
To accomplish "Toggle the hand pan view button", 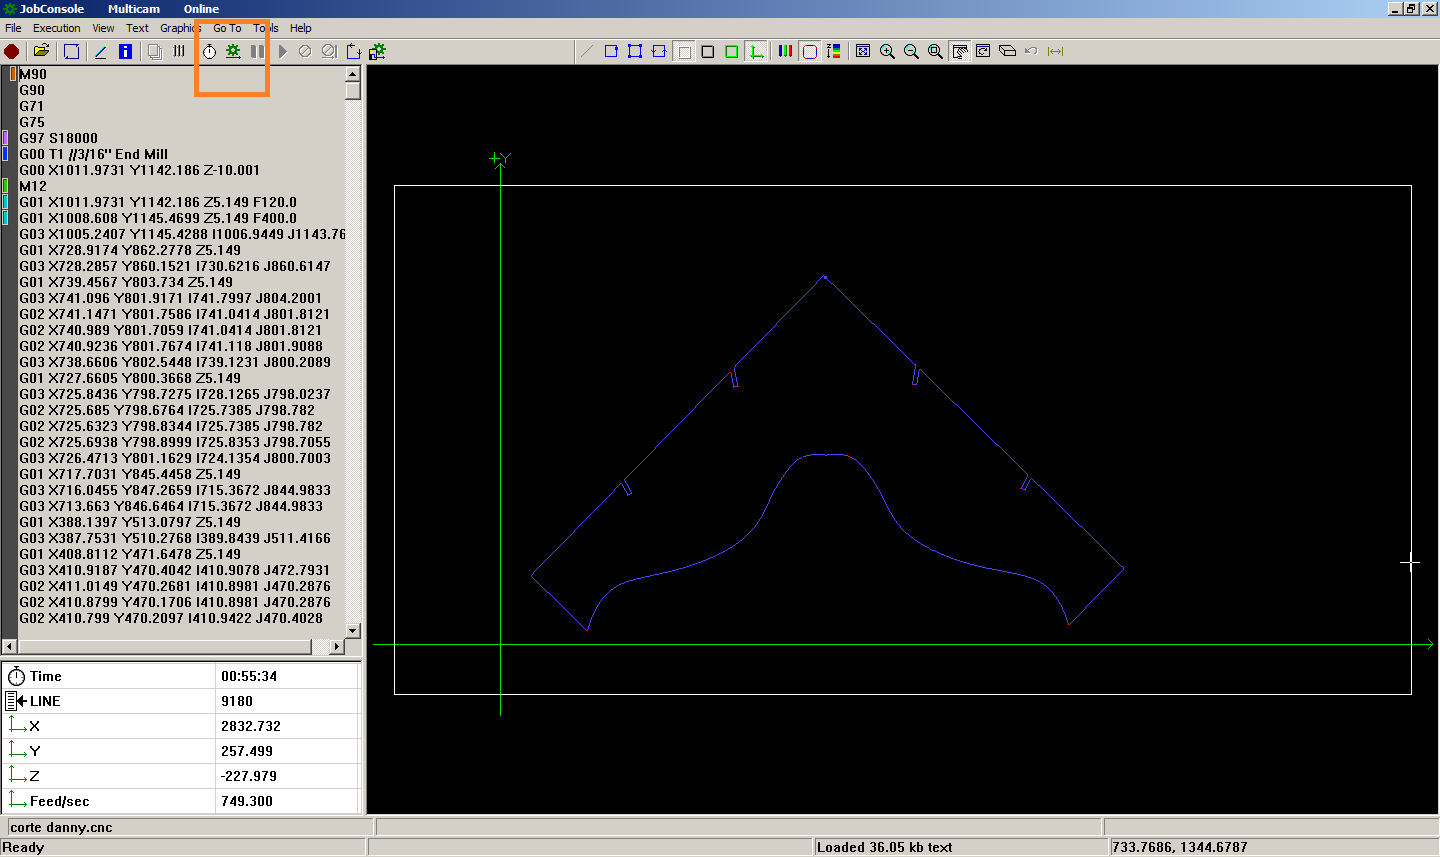I will pos(960,51).
